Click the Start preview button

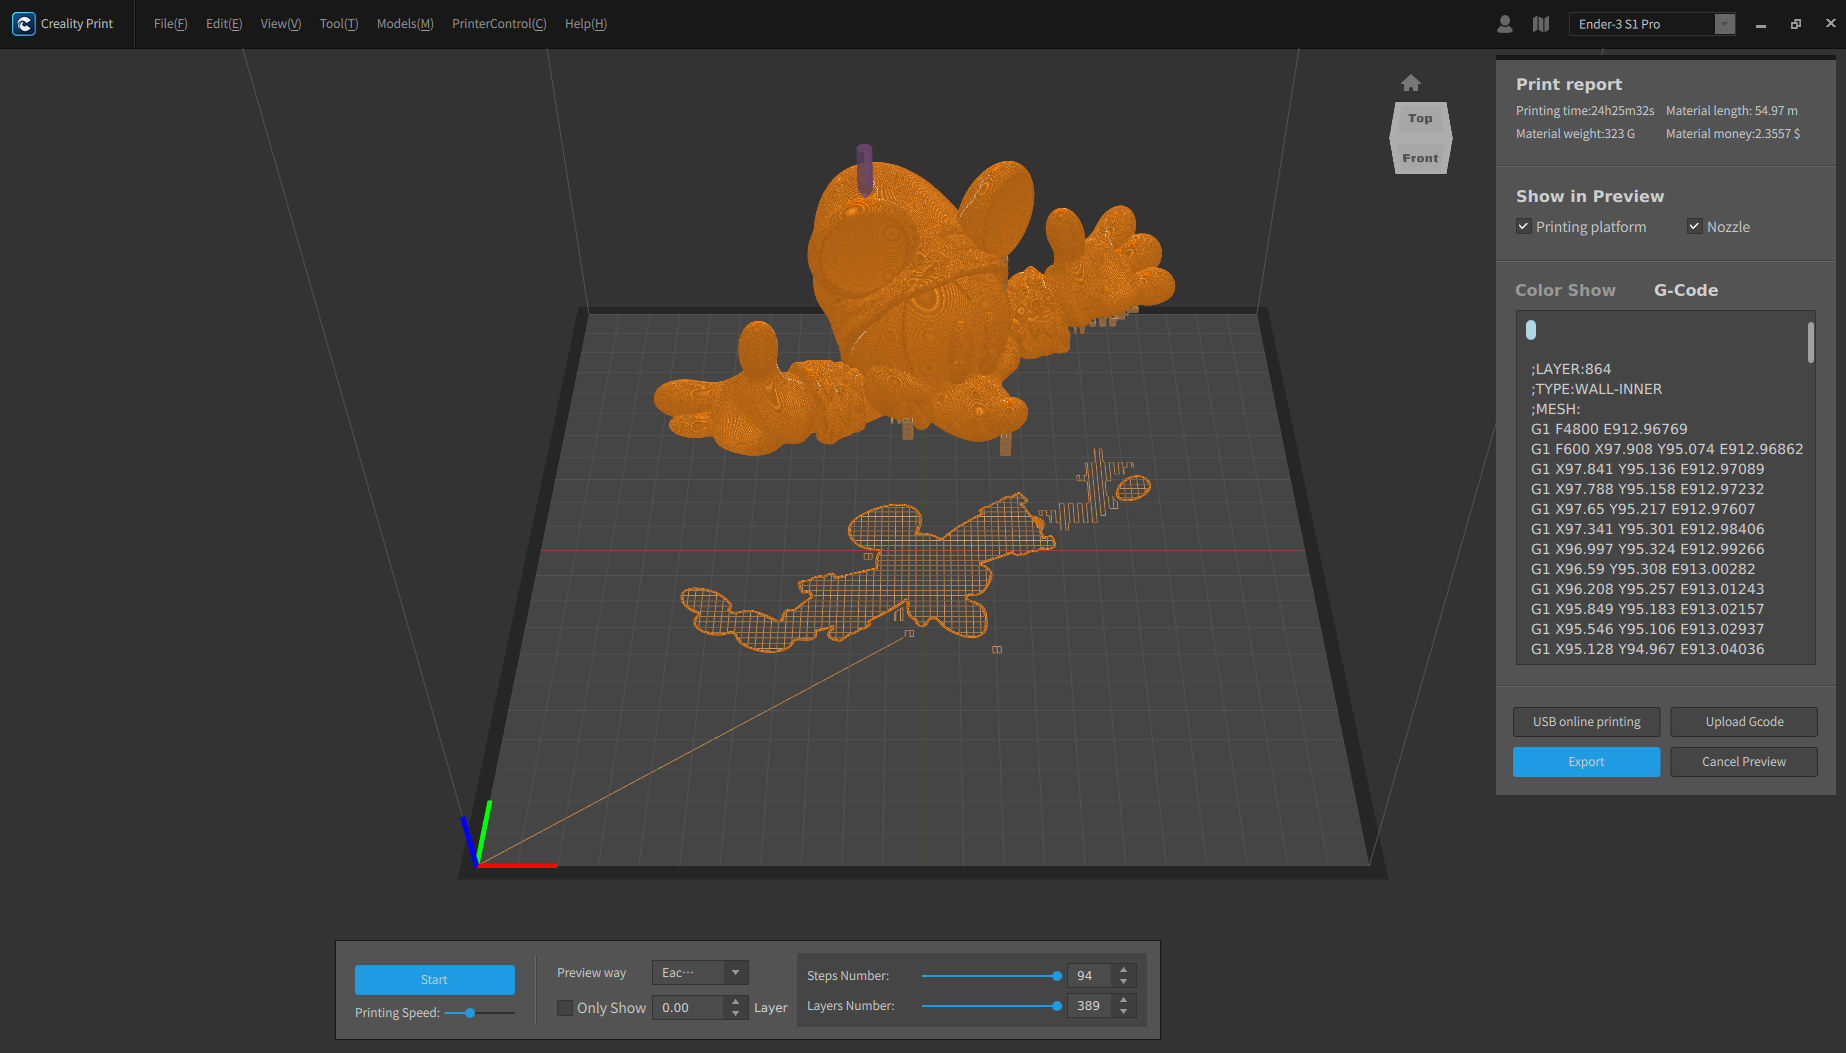click(x=434, y=980)
